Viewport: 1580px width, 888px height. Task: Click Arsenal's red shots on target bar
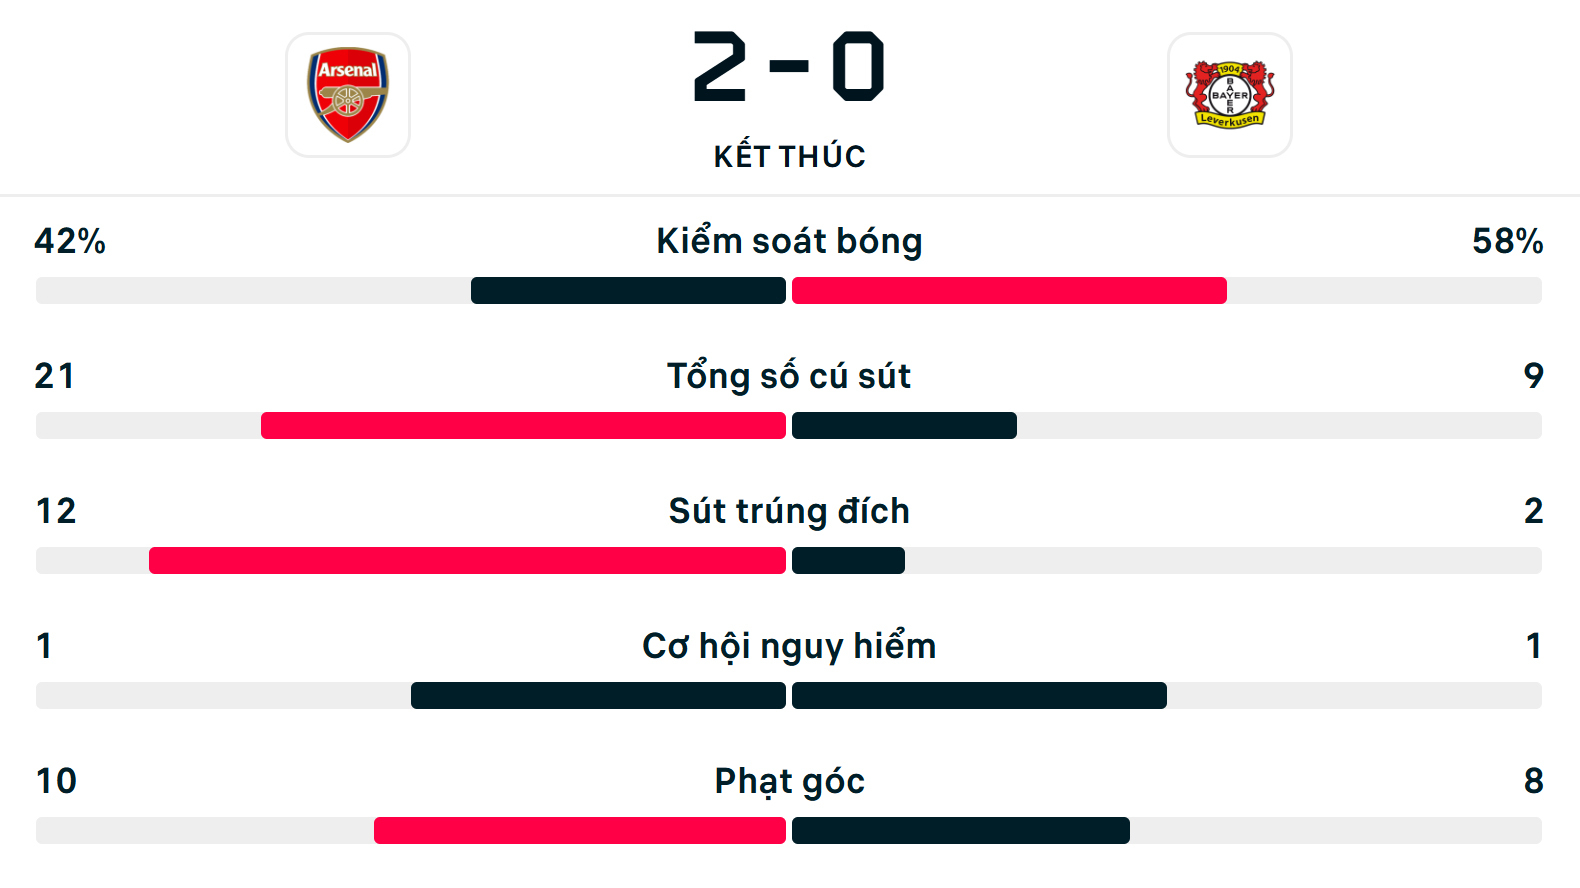467,561
